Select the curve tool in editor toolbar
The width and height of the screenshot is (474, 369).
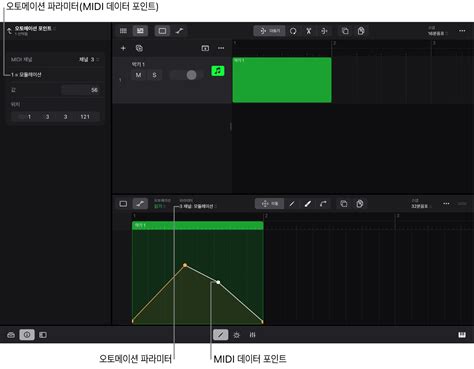(x=323, y=204)
